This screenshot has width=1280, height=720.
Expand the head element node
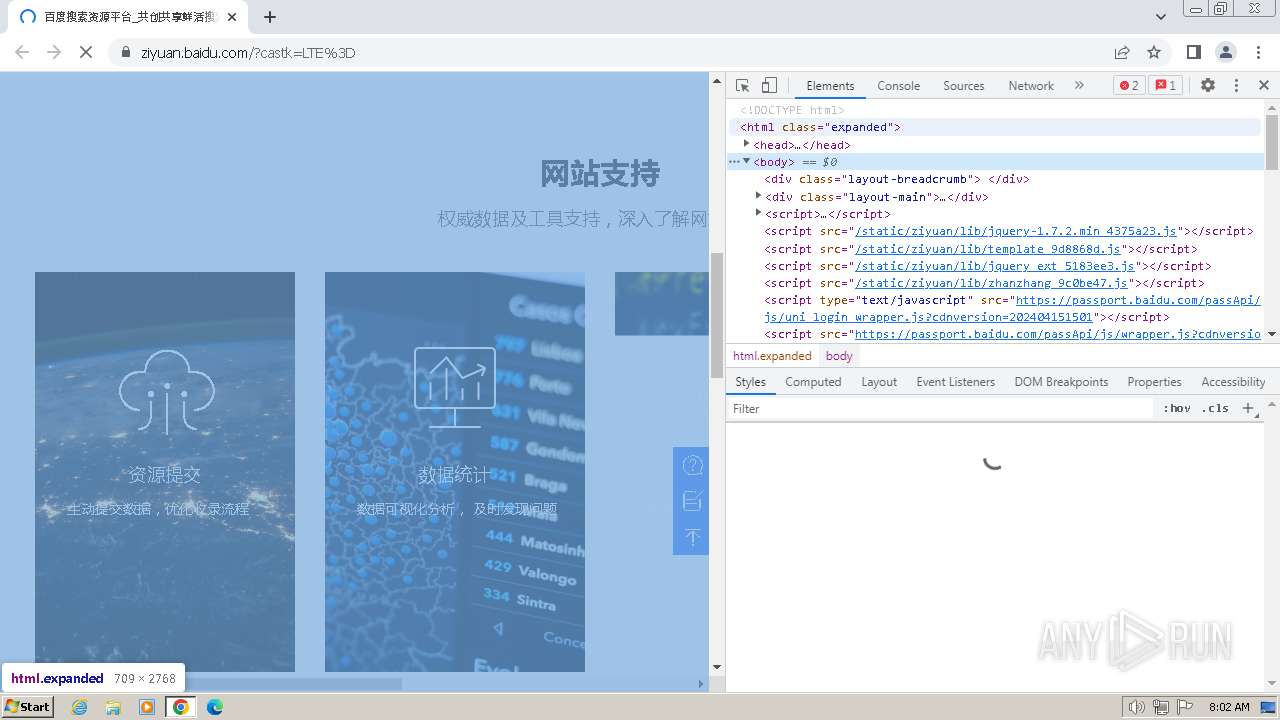coord(746,144)
